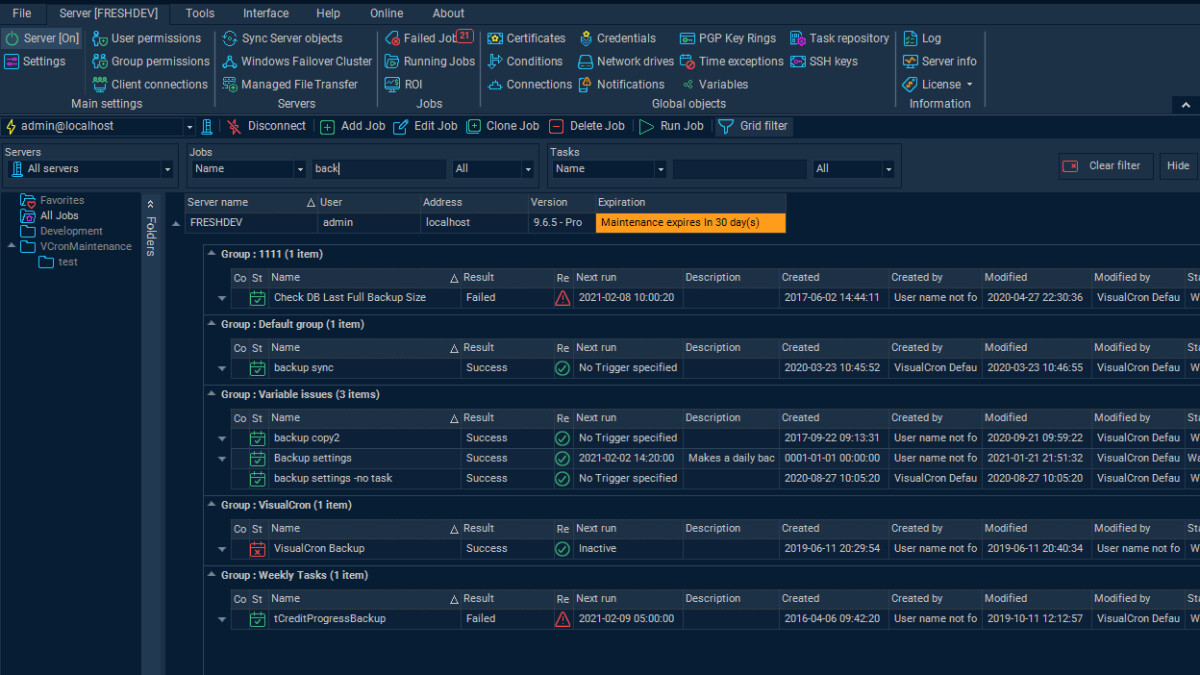Open Task repository
Image resolution: width=1200 pixels, height=675 pixels.
pyautogui.click(x=839, y=38)
